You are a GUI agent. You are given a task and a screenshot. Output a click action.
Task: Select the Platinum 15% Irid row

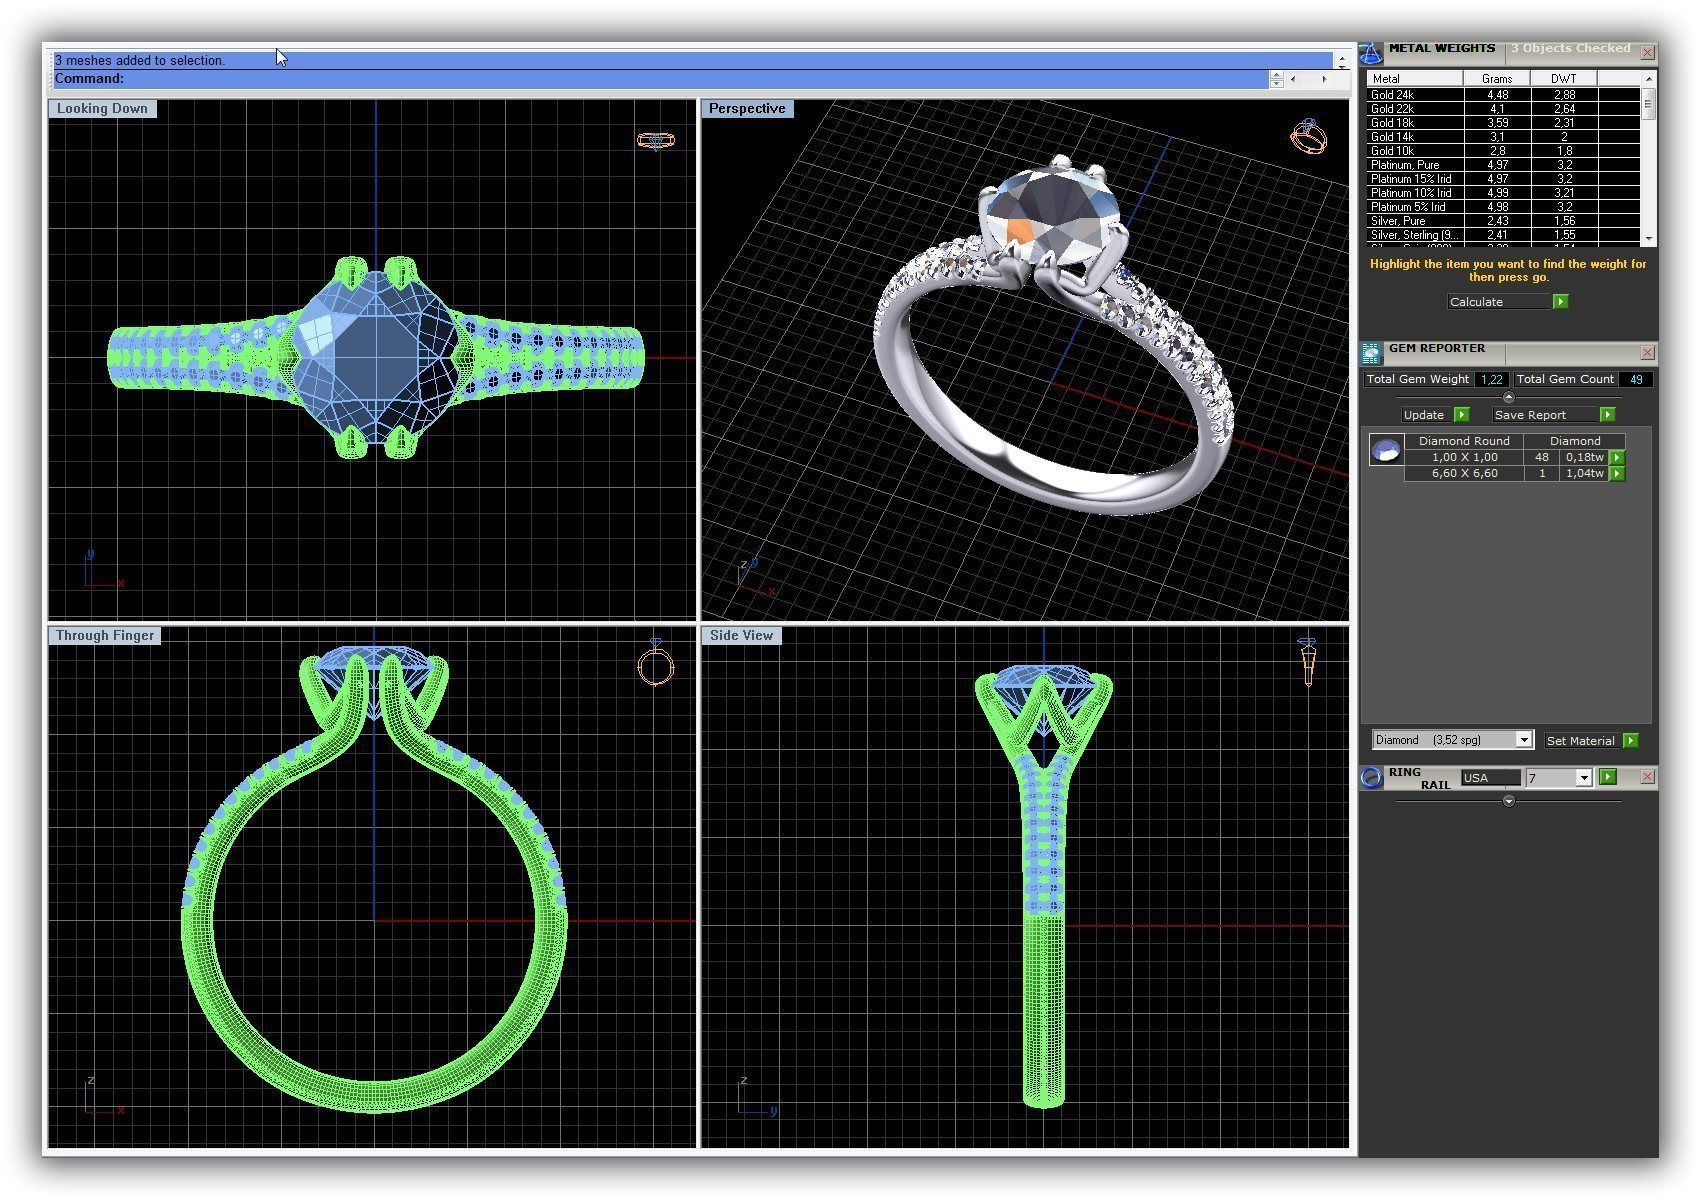click(x=1503, y=179)
